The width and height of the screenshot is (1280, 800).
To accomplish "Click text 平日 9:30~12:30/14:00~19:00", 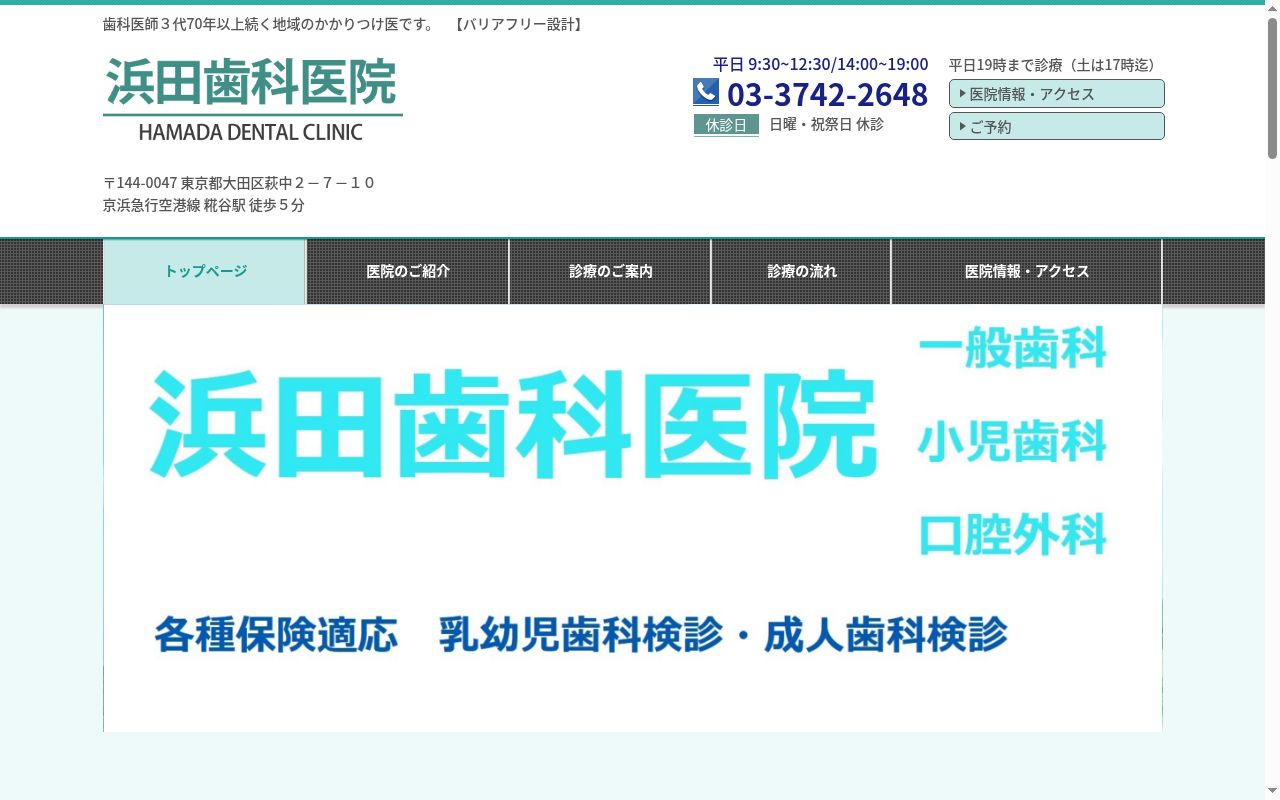I will pyautogui.click(x=820, y=64).
